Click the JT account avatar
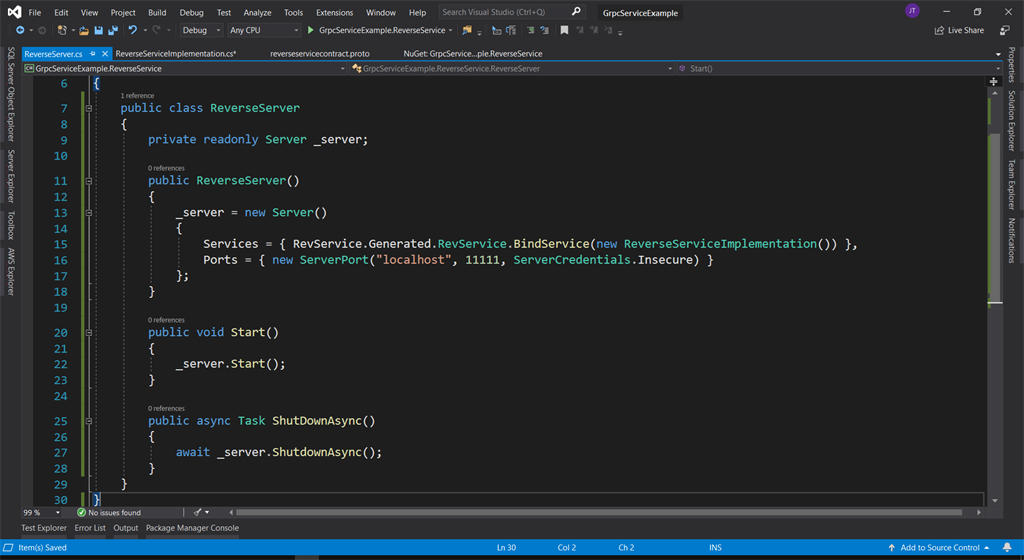Screen dimensions: 1024x560 click(x=912, y=11)
